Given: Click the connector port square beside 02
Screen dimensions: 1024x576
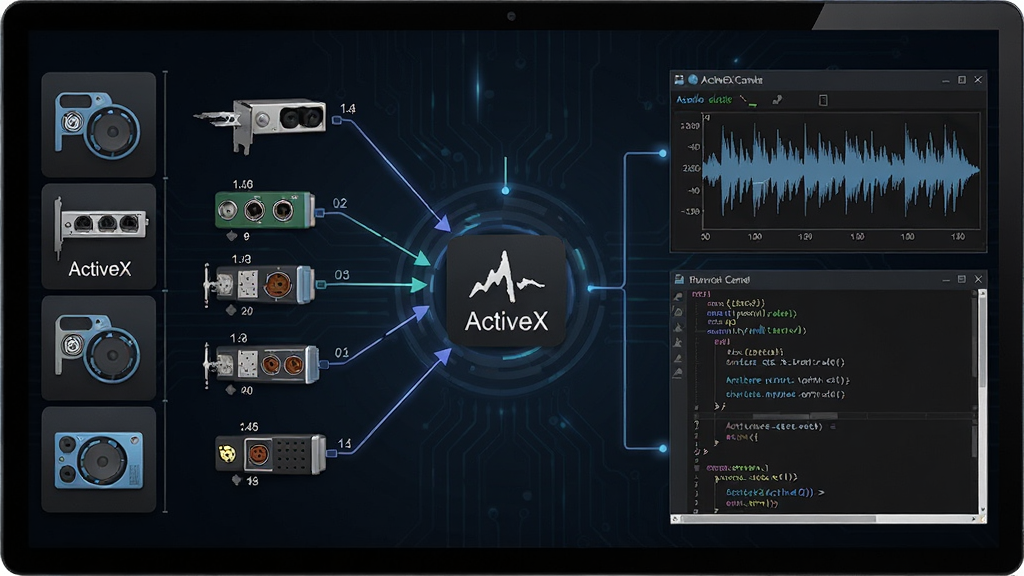Looking at the screenshot, I should (x=320, y=213).
